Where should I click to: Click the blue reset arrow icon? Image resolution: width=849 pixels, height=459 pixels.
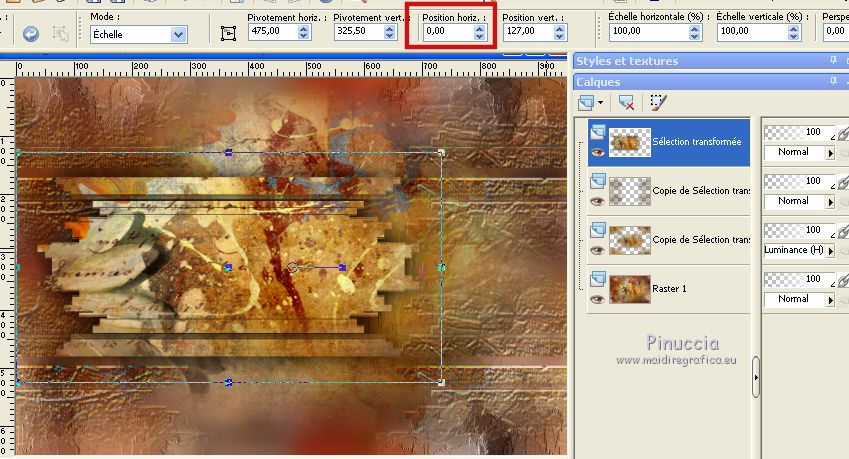(x=31, y=35)
